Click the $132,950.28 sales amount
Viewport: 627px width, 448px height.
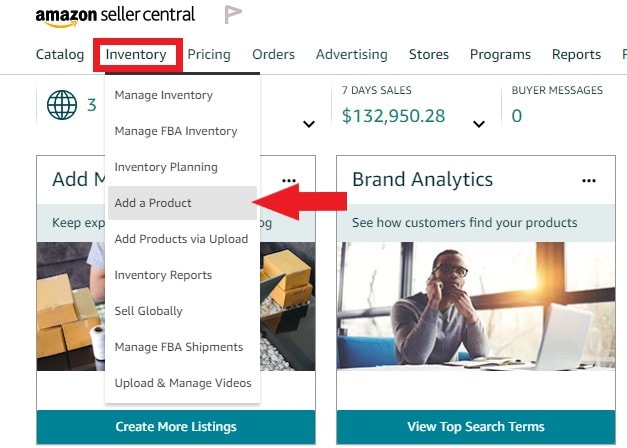(393, 116)
